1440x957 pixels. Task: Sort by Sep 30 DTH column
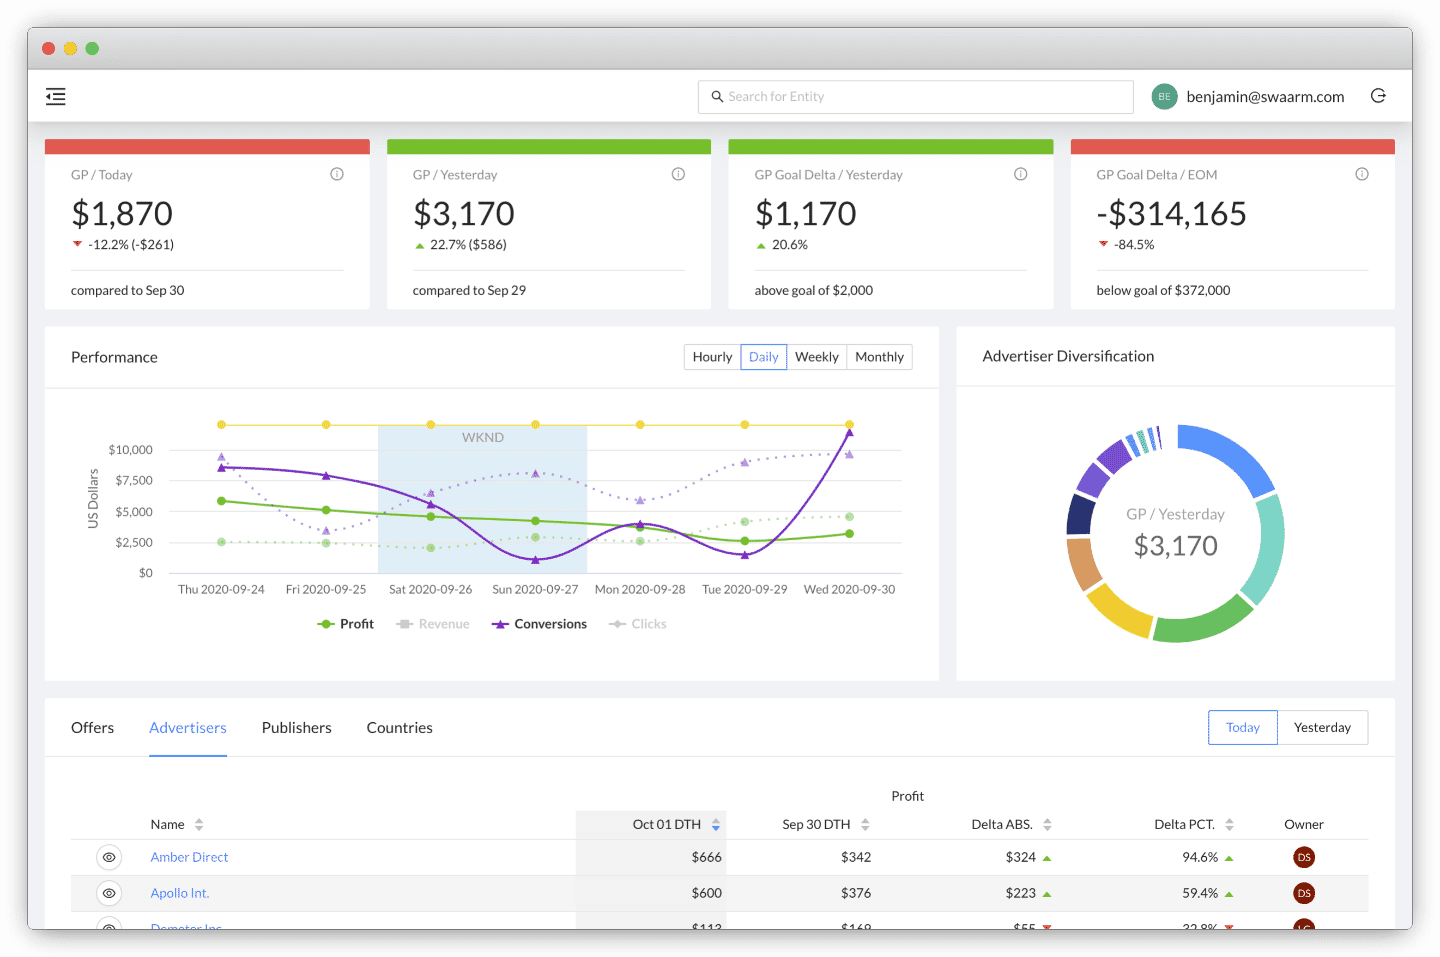[x=865, y=825]
